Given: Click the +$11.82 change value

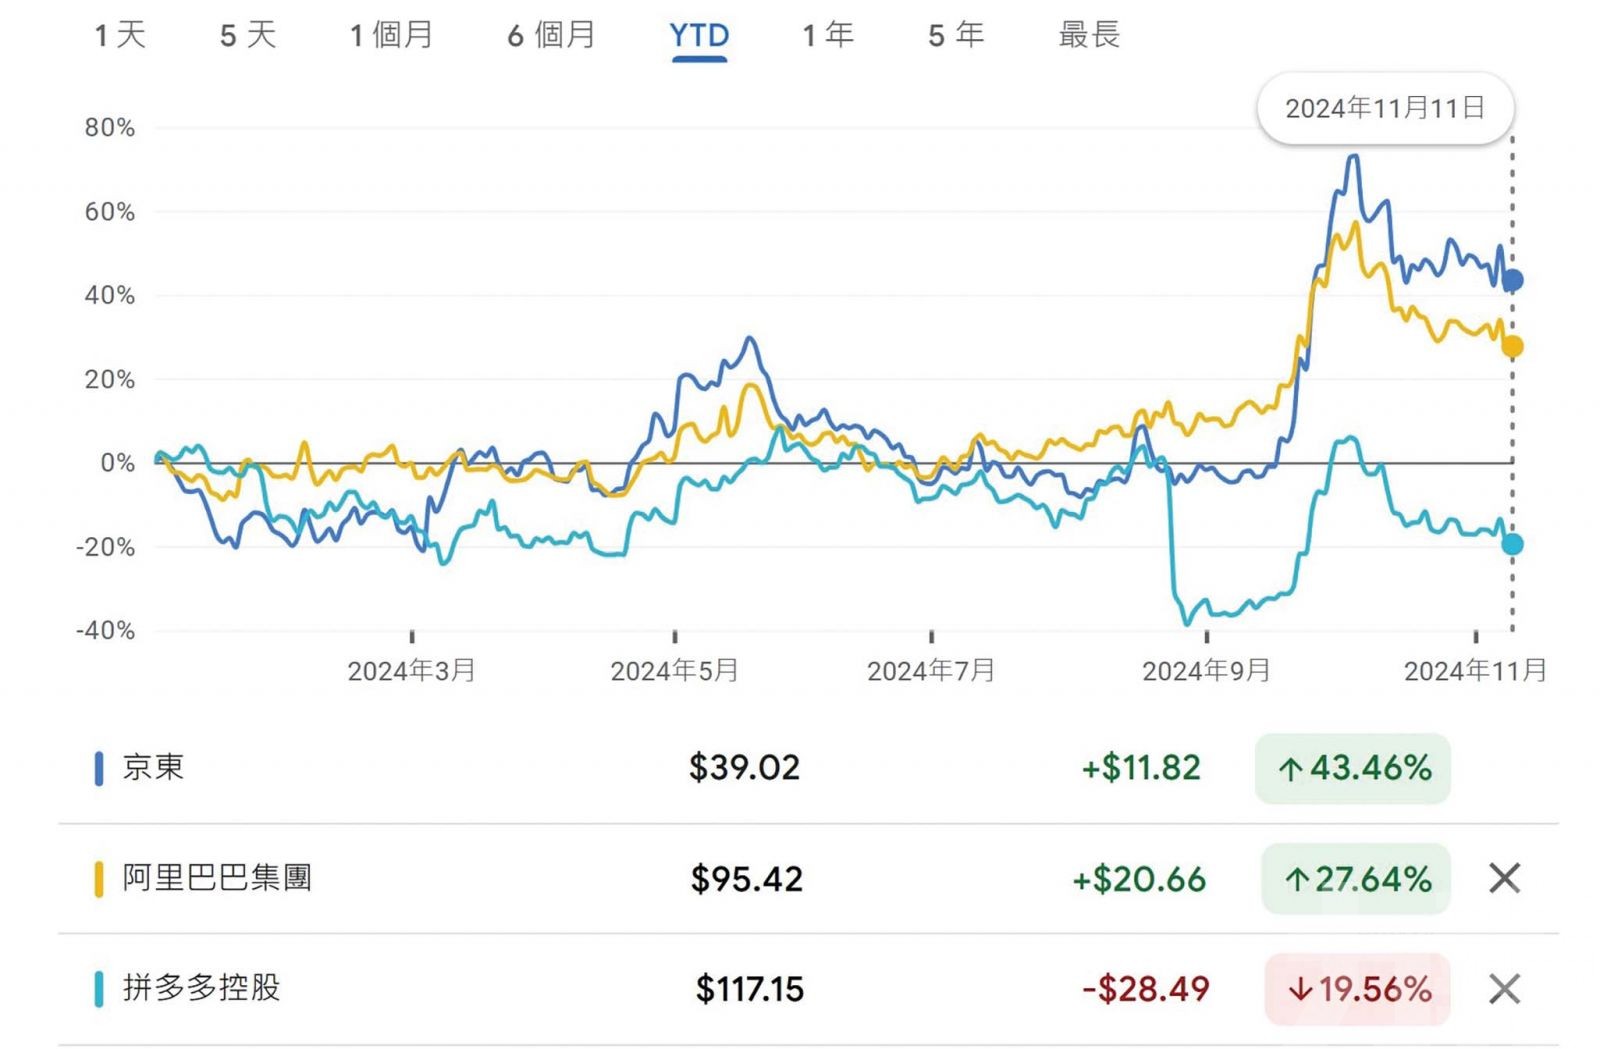Looking at the screenshot, I should [x=1140, y=768].
